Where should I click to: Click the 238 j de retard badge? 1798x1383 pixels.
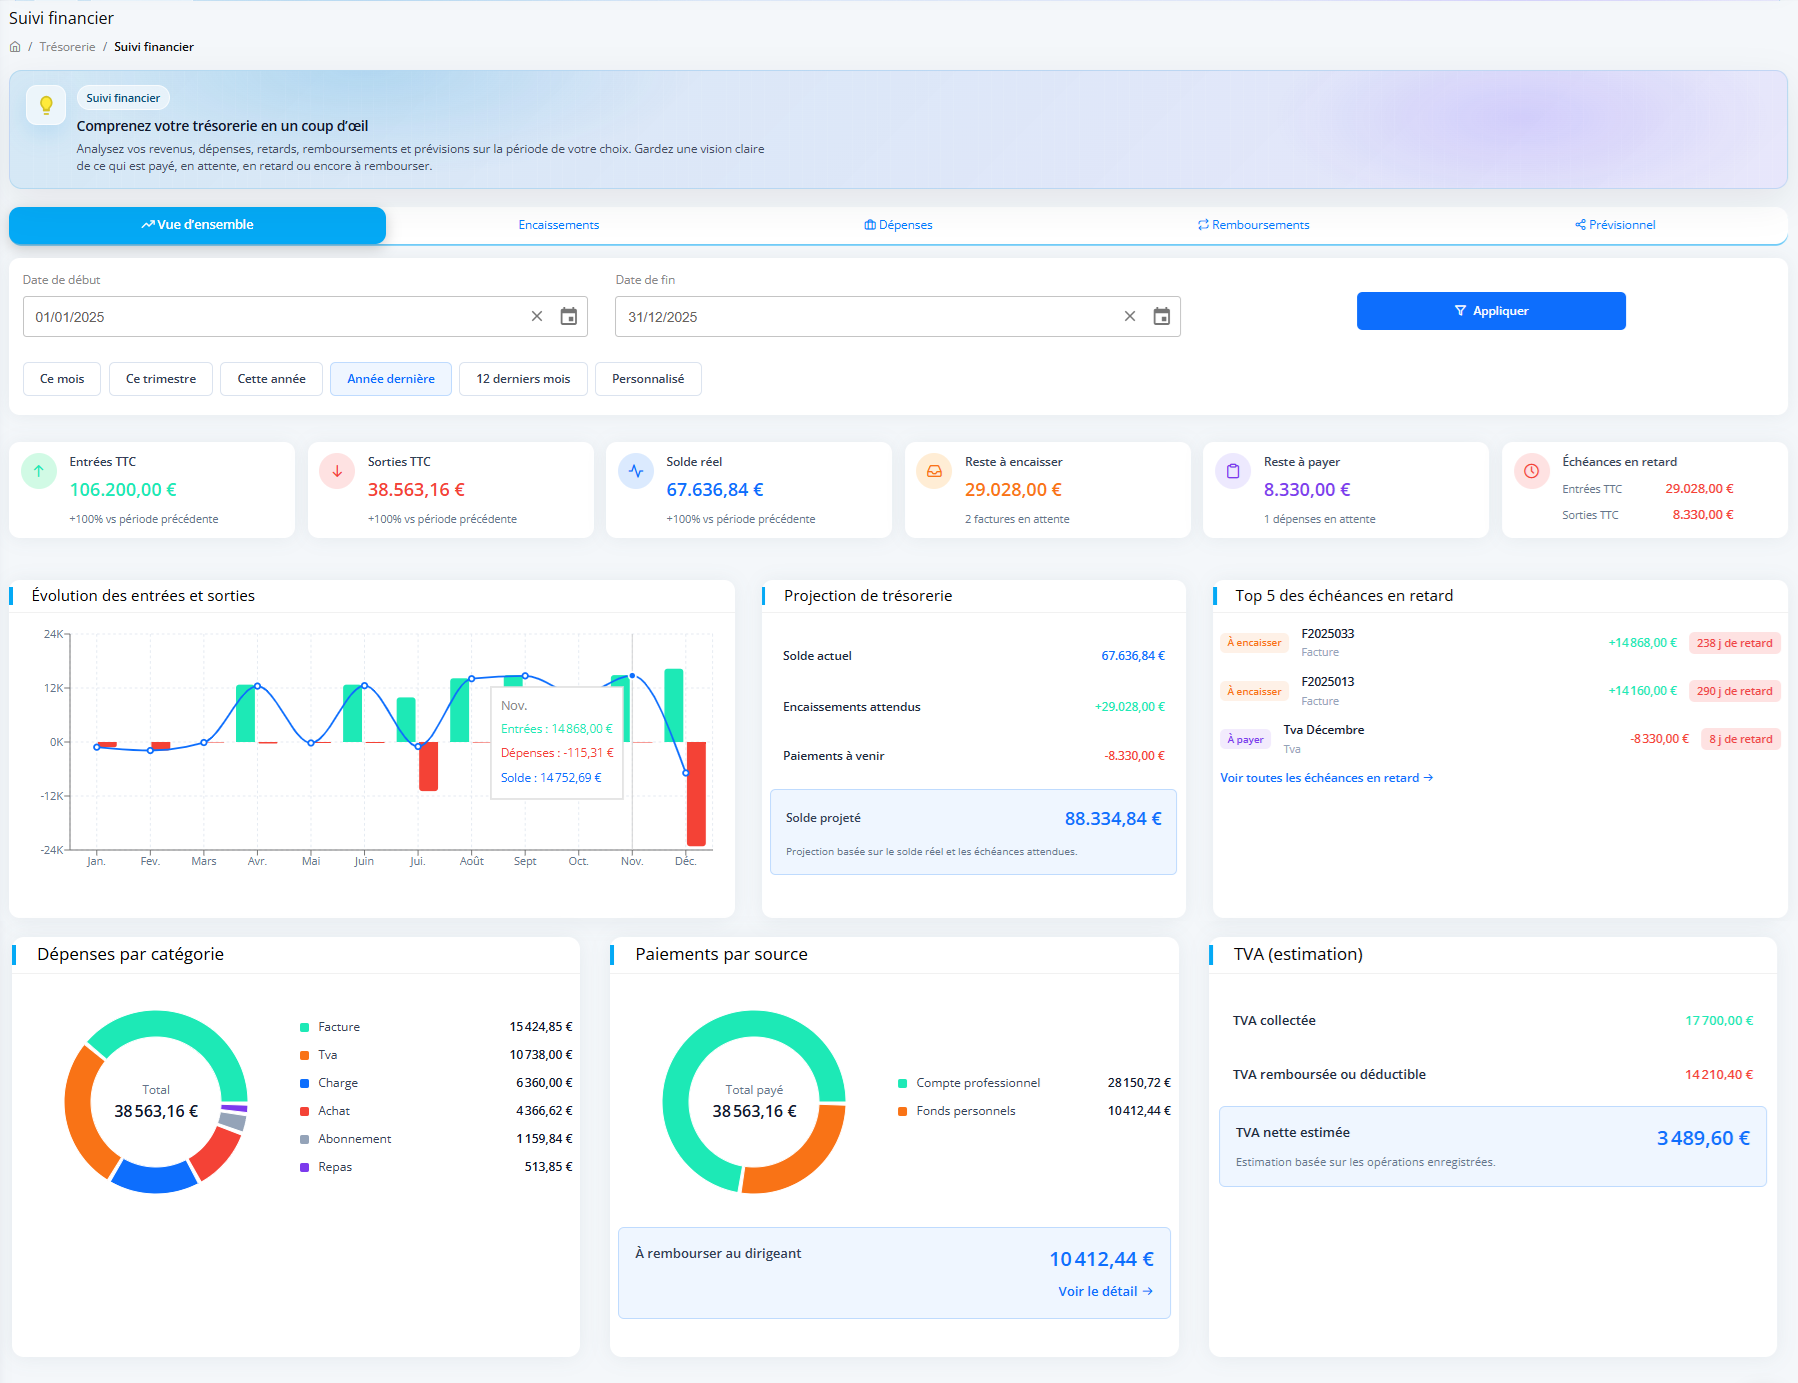coord(1734,643)
